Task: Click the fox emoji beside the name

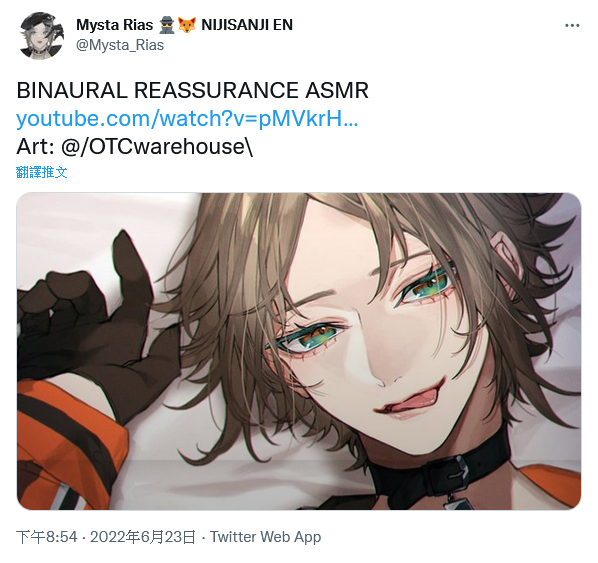Action: (x=186, y=25)
